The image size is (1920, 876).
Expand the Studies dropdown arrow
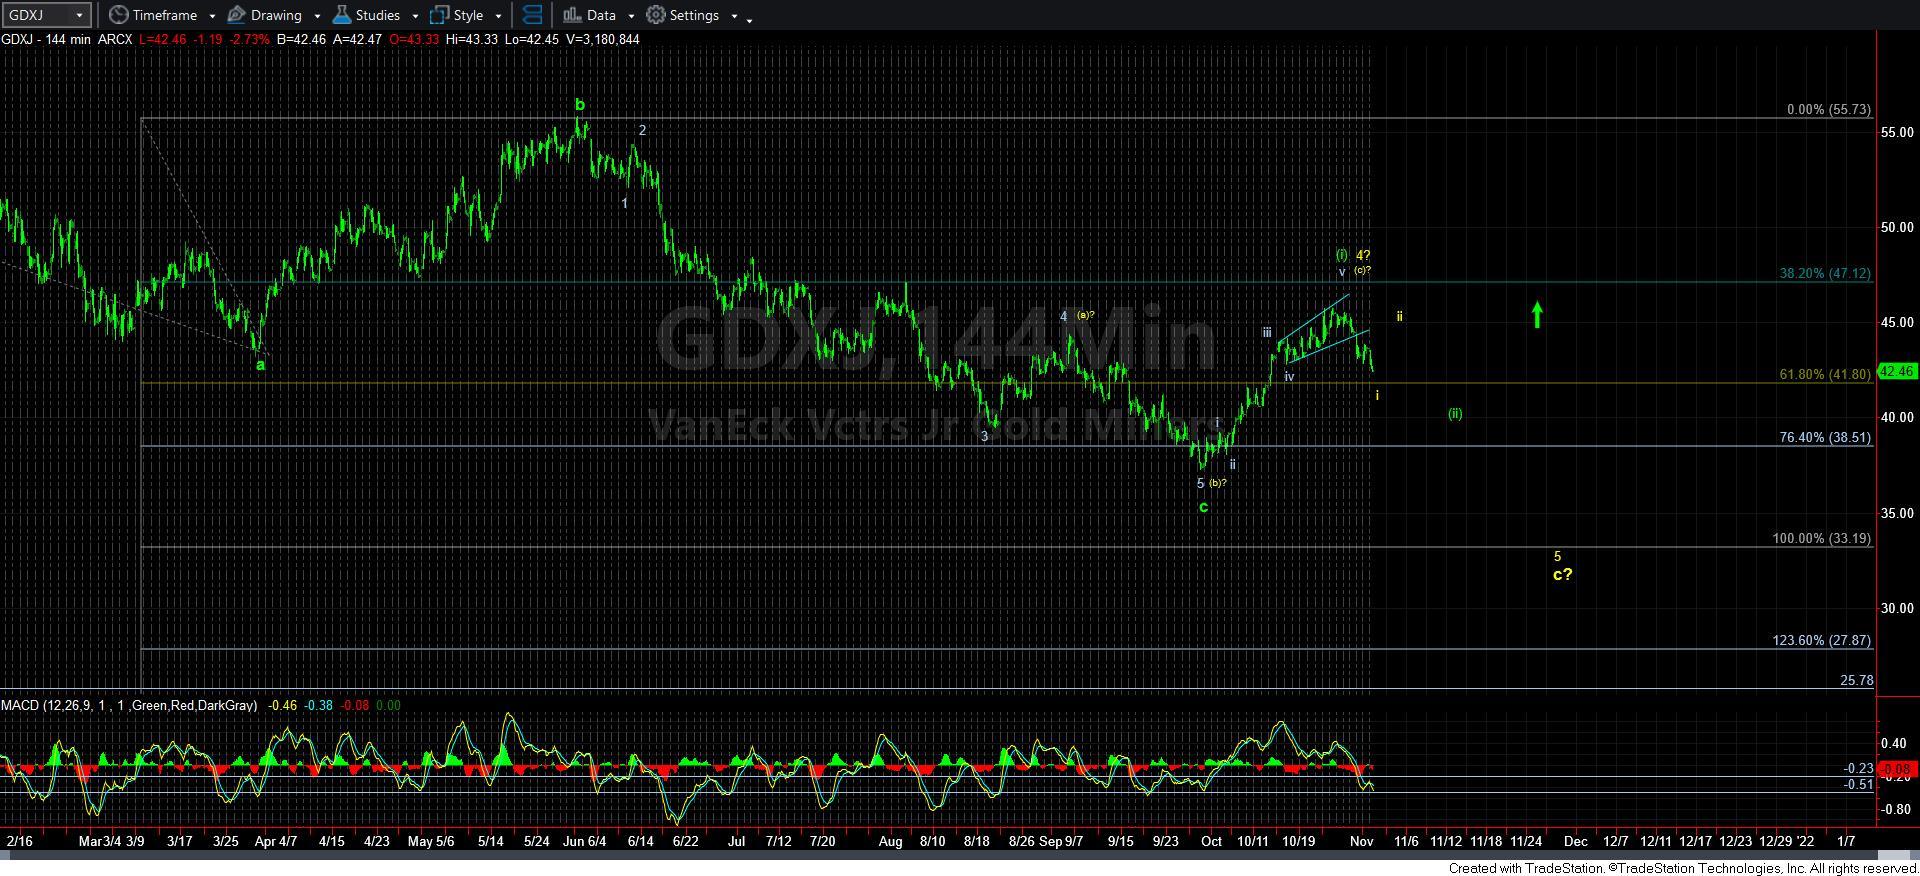pos(414,16)
